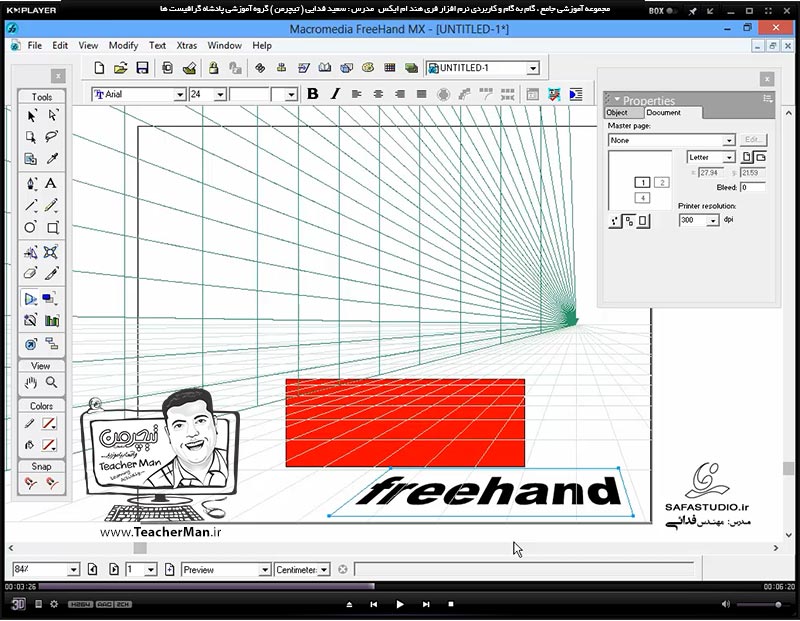The height and width of the screenshot is (621, 800).
Task: Open the Swatches grid icon
Action: tap(390, 68)
